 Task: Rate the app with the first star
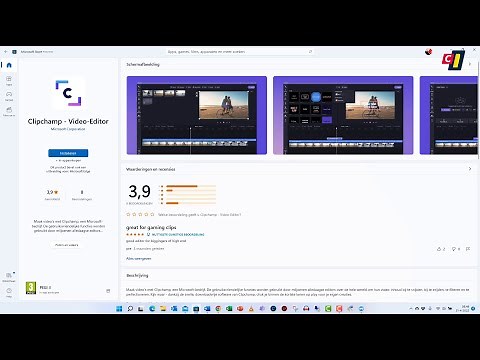tap(128, 214)
